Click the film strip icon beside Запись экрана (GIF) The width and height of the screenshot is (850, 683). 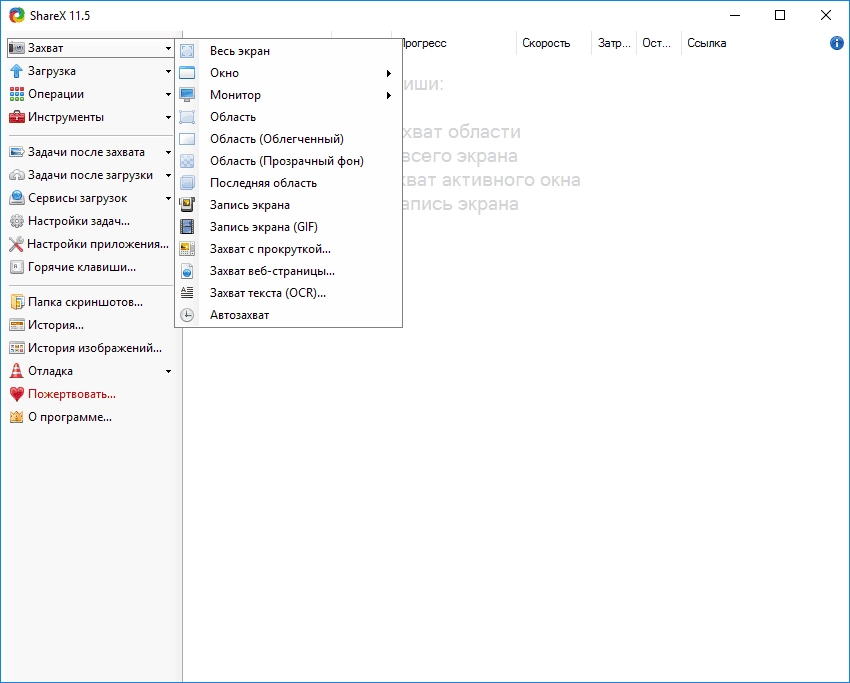pos(187,227)
